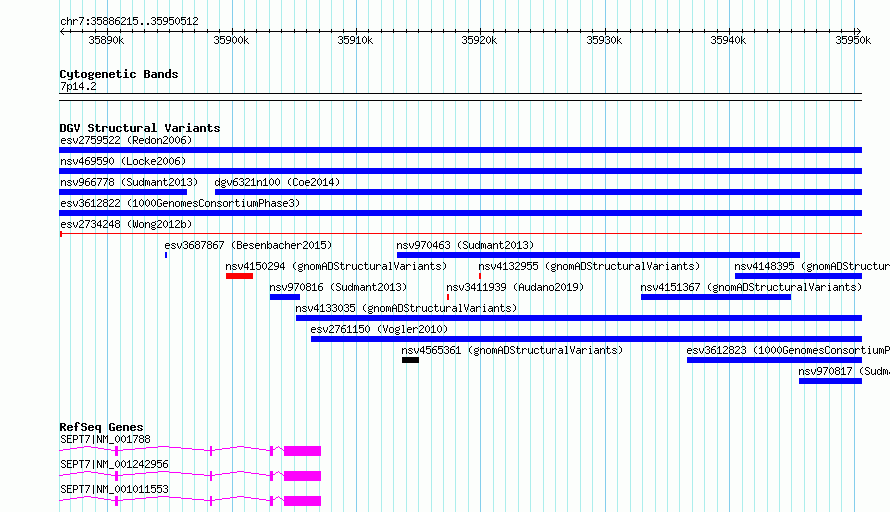Click the esv3687867 (Besenbacher2015) label
This screenshot has width=890, height=512.
[248, 245]
